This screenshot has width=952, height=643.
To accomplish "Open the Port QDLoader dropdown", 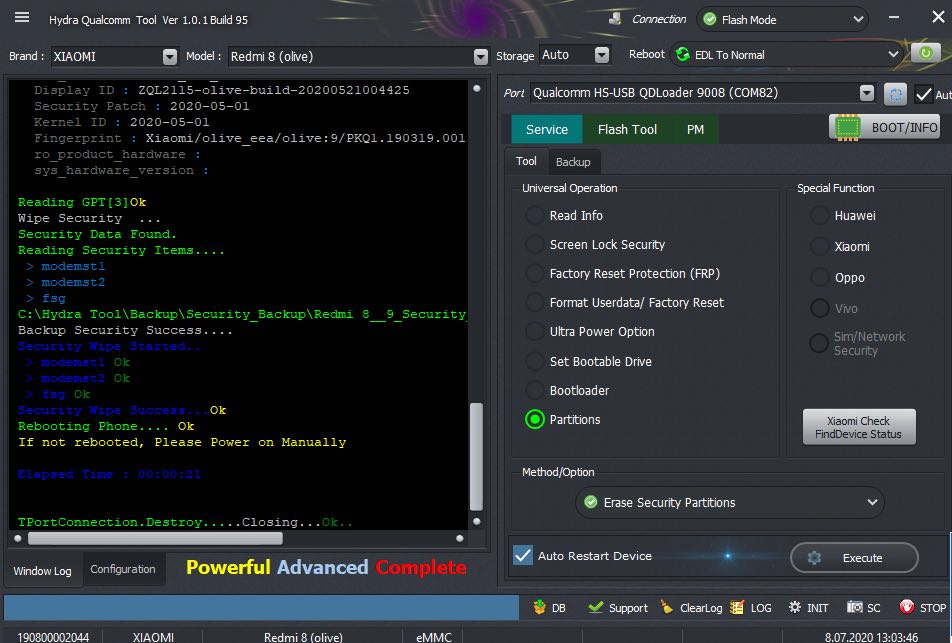I will pos(867,93).
